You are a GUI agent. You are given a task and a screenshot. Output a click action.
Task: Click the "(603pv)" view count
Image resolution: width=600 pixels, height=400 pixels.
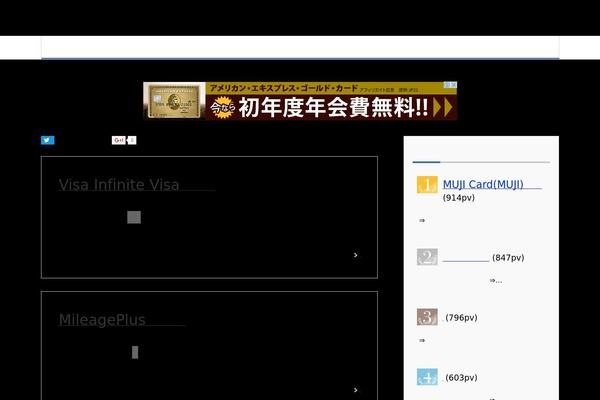tap(461, 378)
